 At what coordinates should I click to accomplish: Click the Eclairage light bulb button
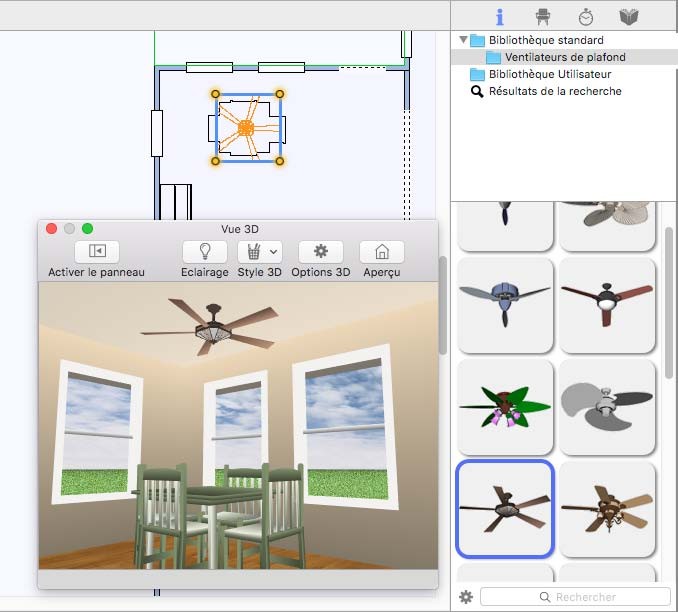coord(204,252)
